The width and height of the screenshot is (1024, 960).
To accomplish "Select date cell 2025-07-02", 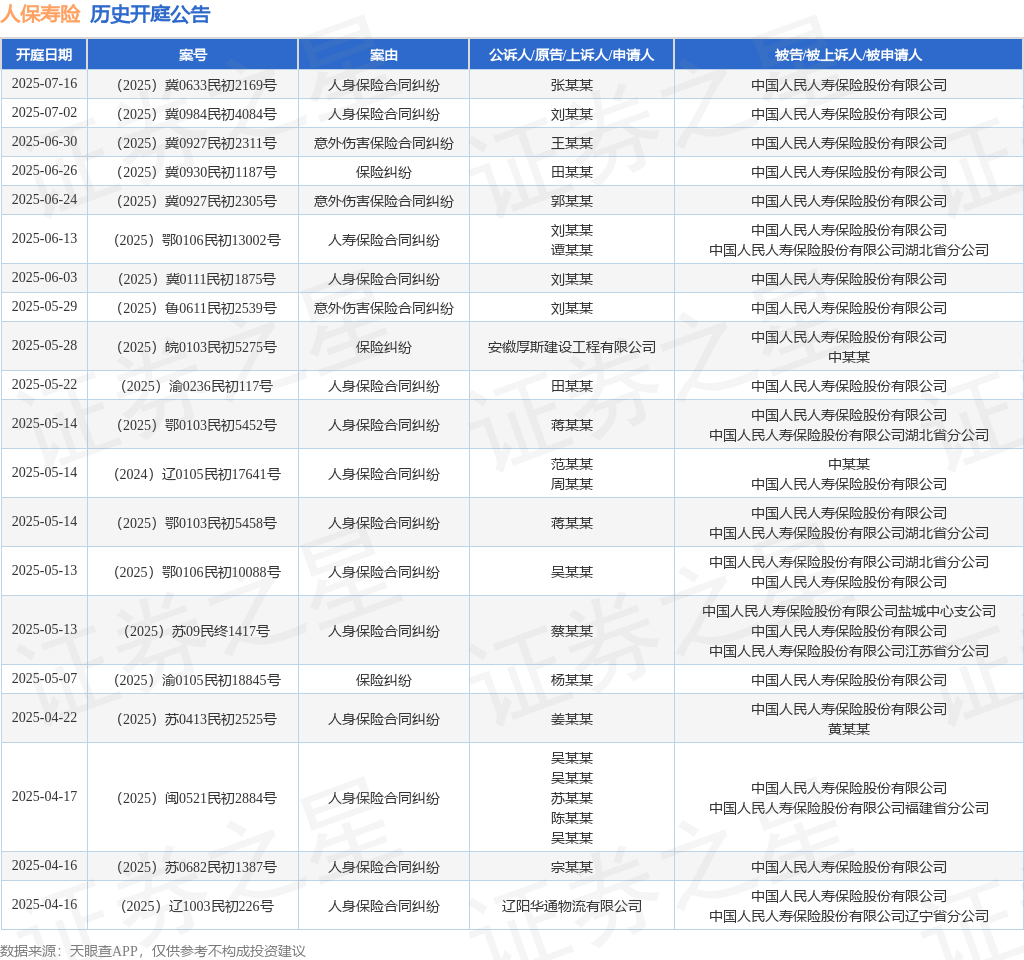I will [x=44, y=112].
